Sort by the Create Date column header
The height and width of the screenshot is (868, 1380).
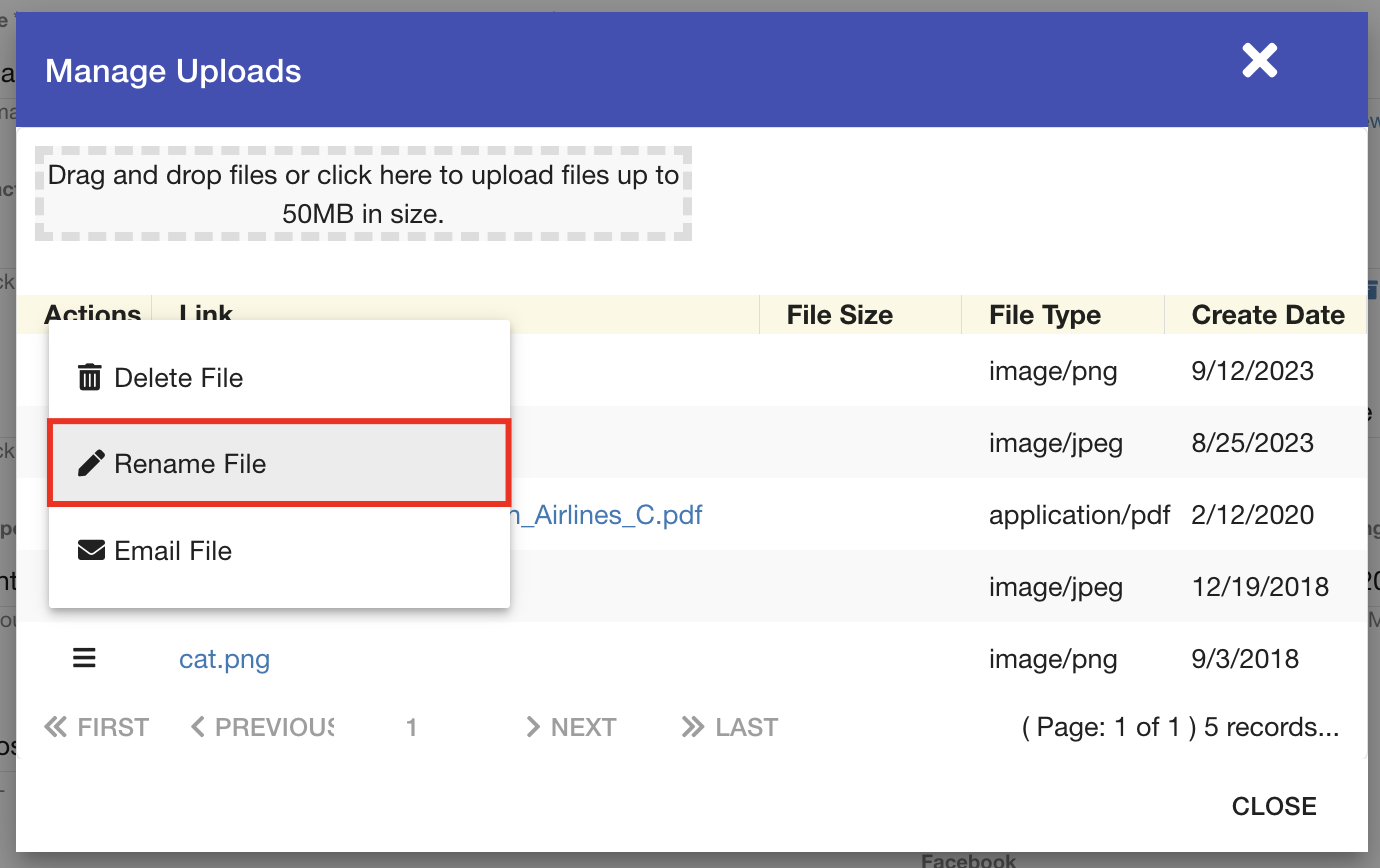tap(1267, 315)
